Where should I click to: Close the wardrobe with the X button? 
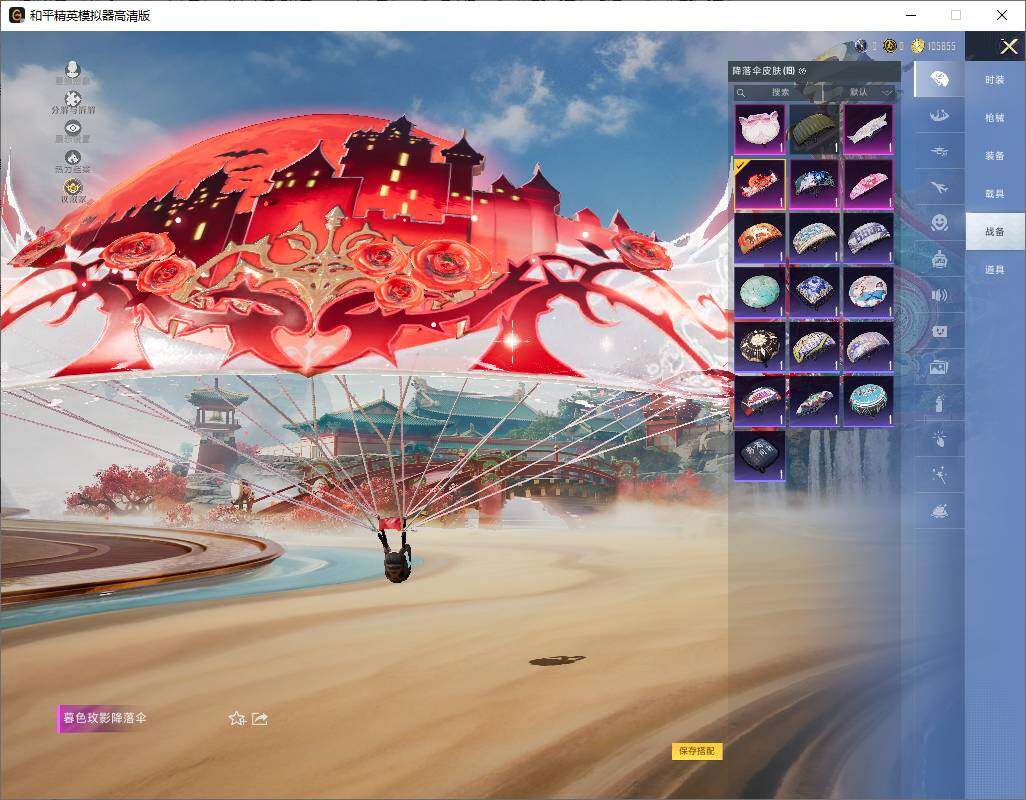[1009, 46]
